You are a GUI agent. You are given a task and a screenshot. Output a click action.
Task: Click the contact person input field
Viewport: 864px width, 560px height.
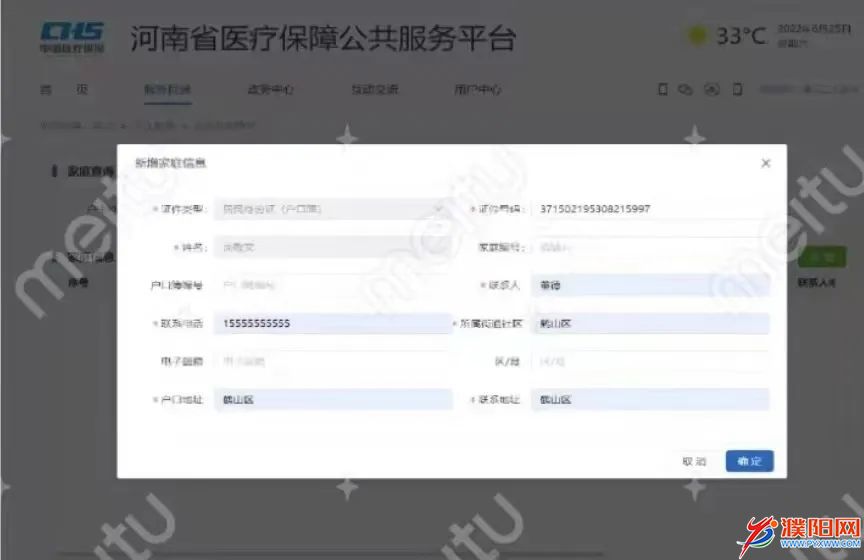[x=650, y=286]
